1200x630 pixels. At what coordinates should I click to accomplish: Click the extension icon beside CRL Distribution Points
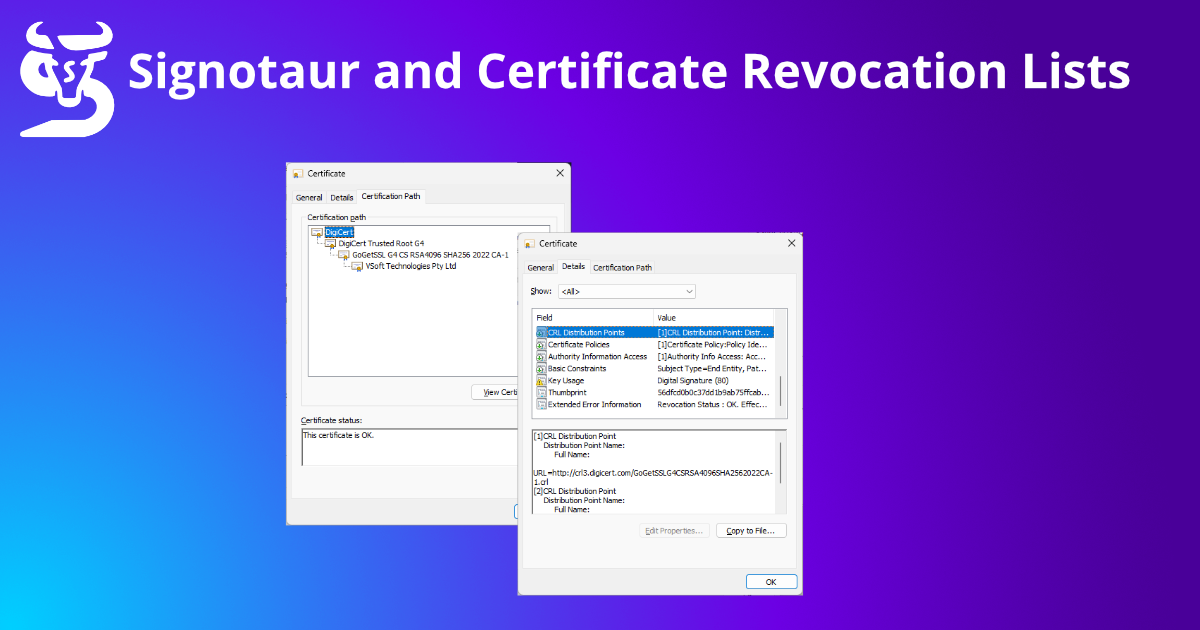pos(540,332)
